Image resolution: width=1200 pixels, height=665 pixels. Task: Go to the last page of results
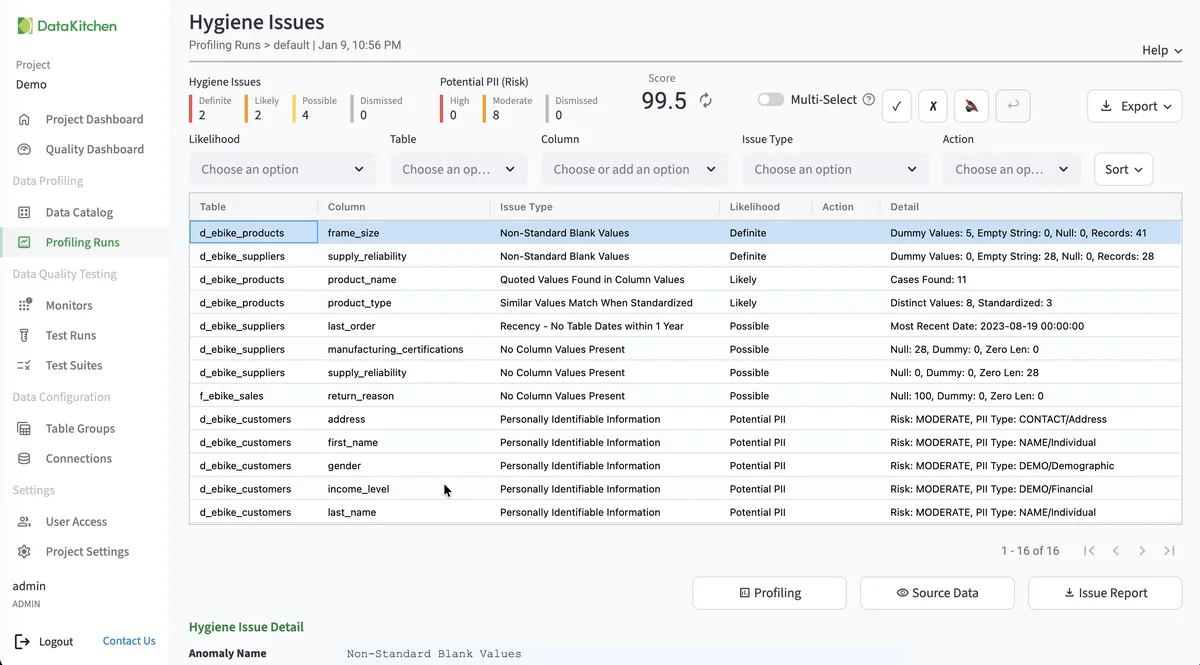point(1168,551)
